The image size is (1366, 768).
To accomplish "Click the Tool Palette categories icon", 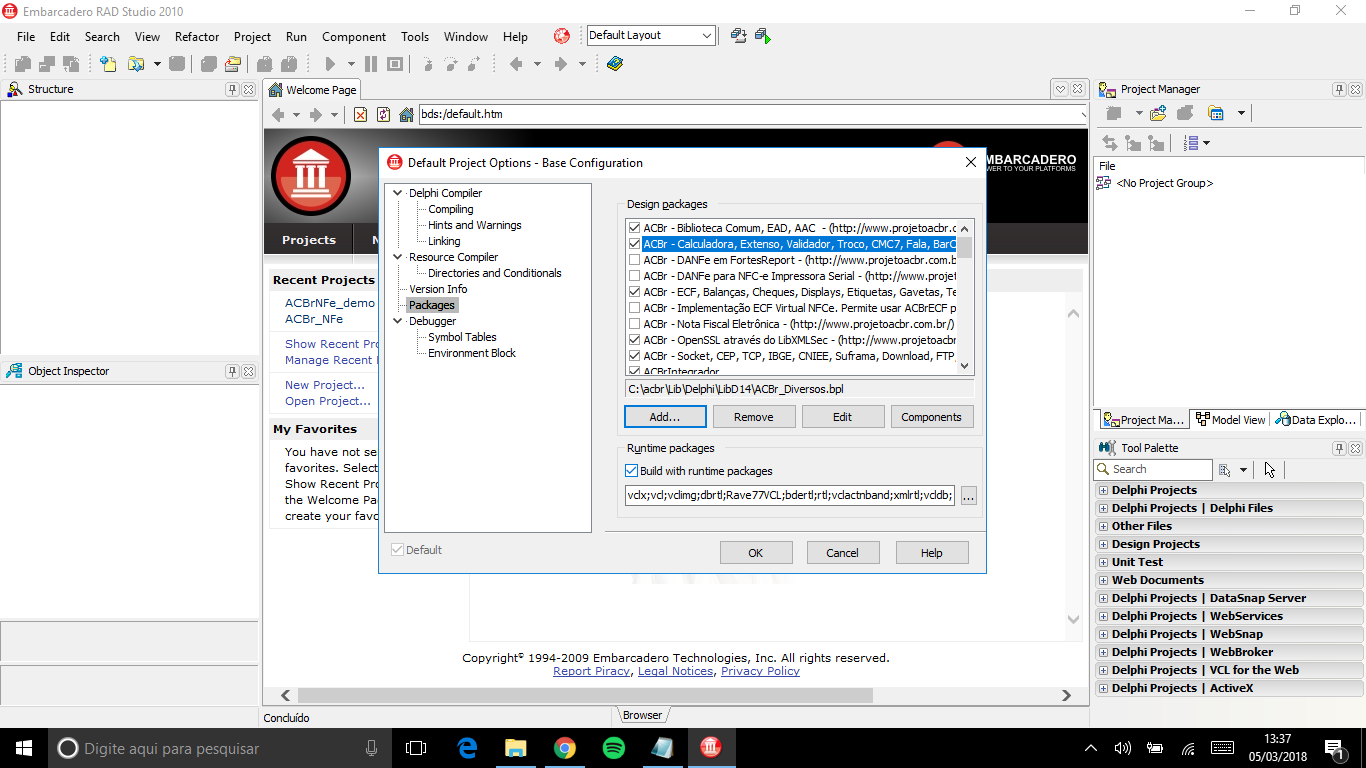I will [1224, 469].
